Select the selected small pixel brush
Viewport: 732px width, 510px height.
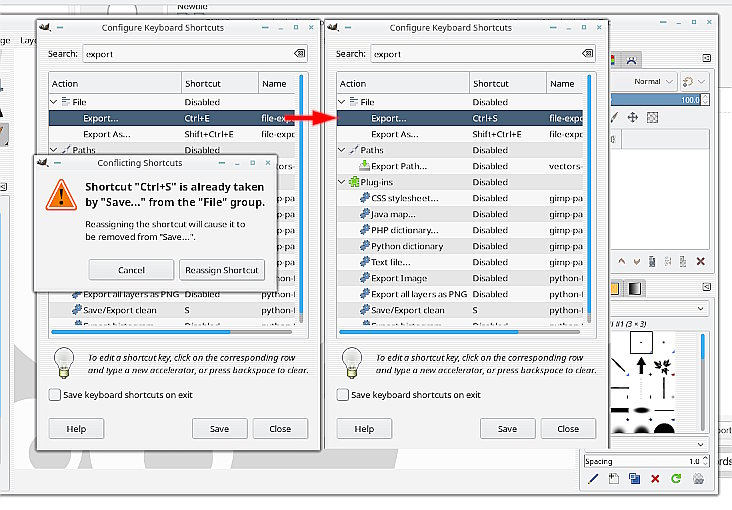(x=641, y=342)
